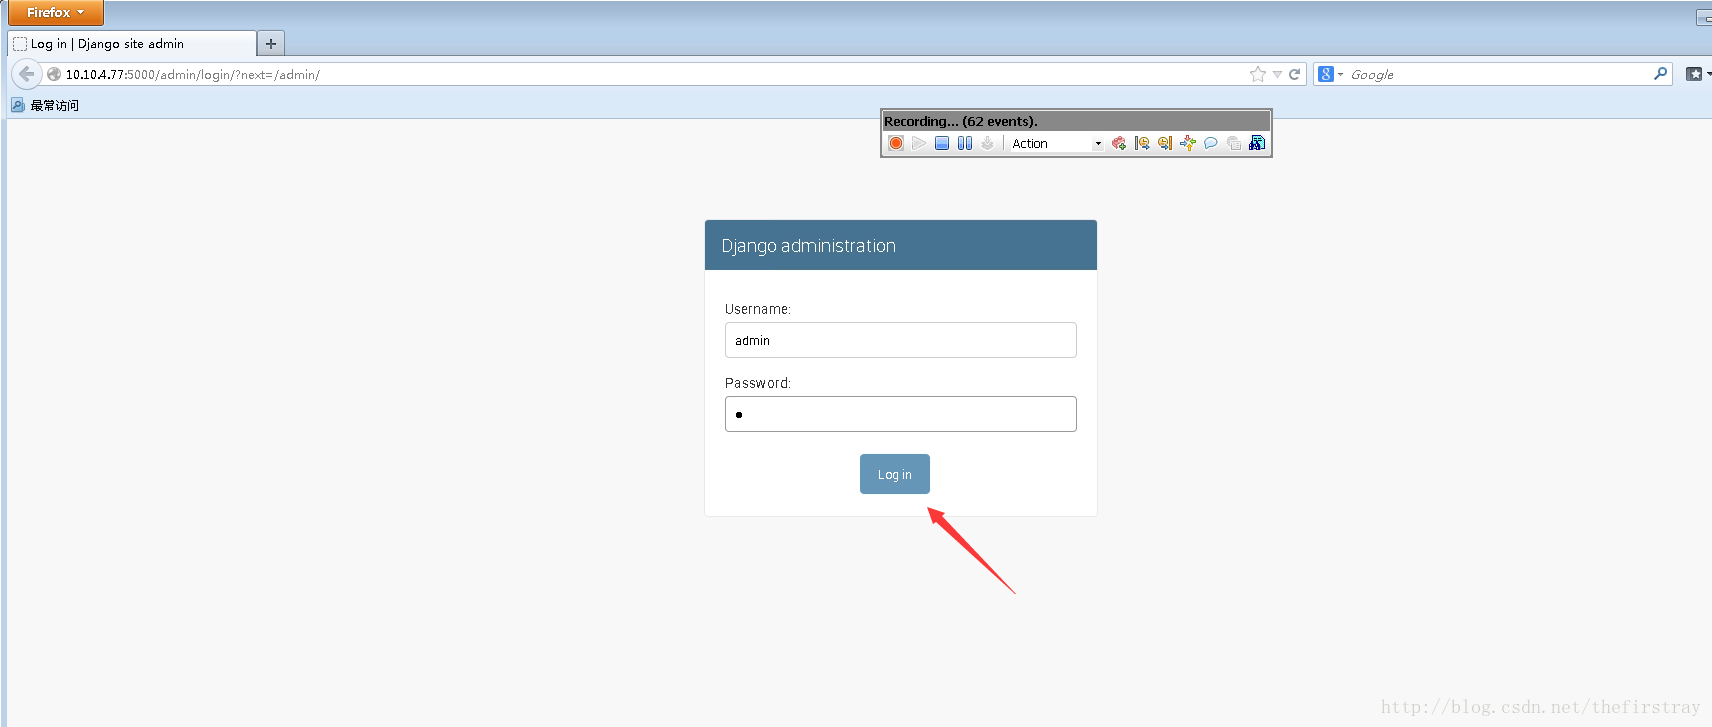Click the Password: label
The image size is (1712, 727).
point(757,383)
